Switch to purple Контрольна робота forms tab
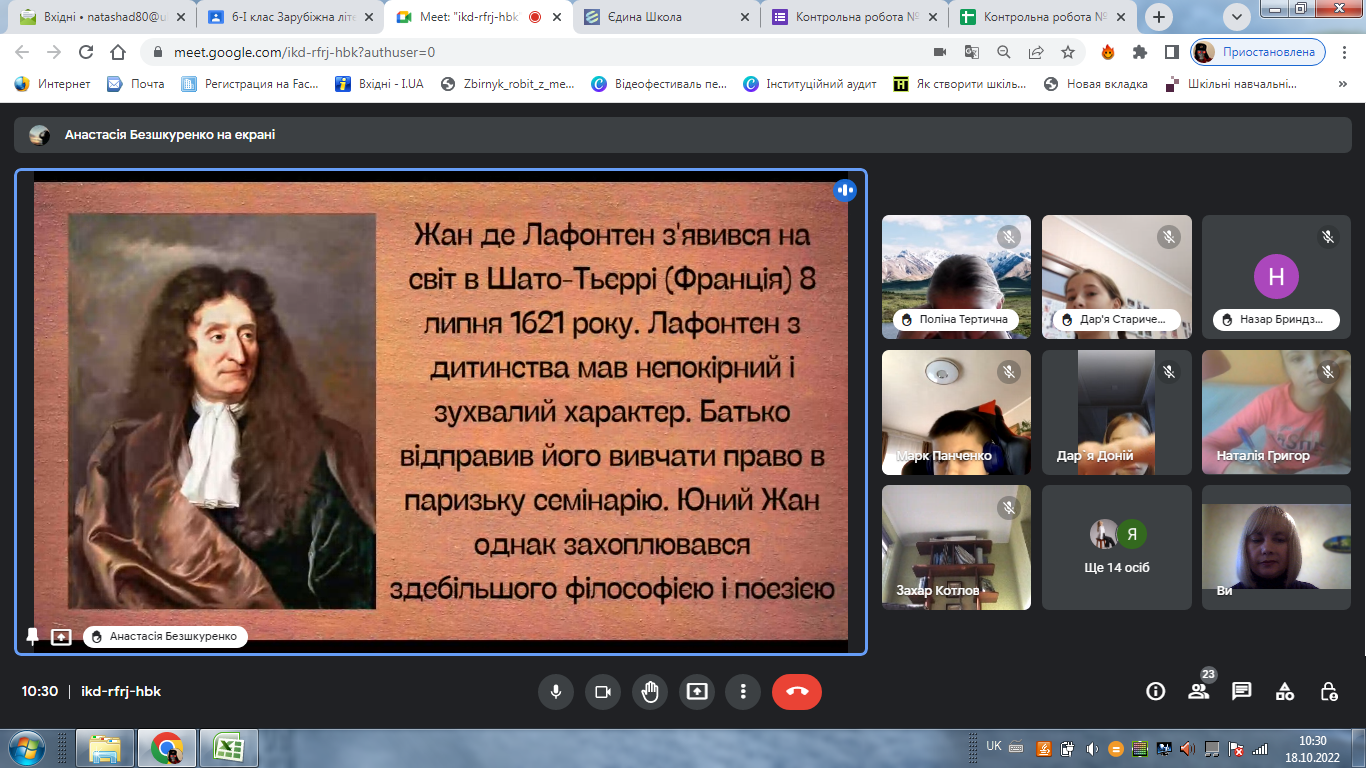Viewport: 1366px width, 768px height. pos(855,17)
